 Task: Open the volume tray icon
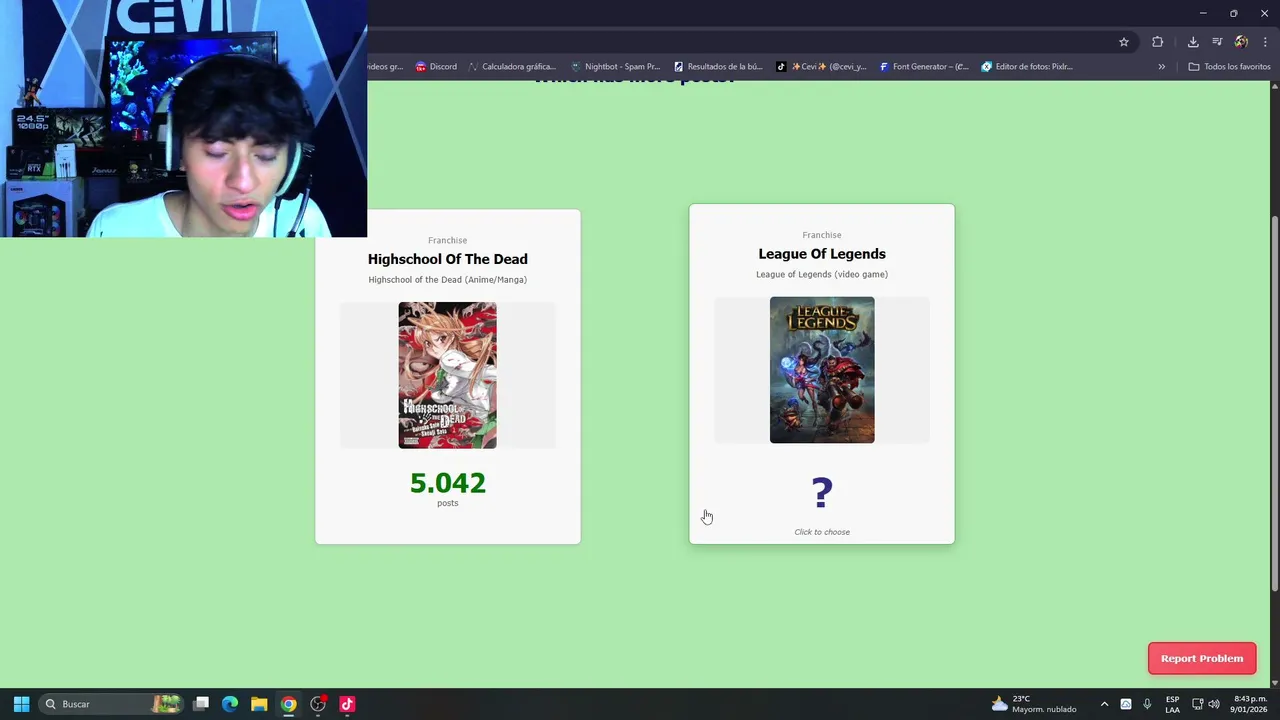(1214, 704)
